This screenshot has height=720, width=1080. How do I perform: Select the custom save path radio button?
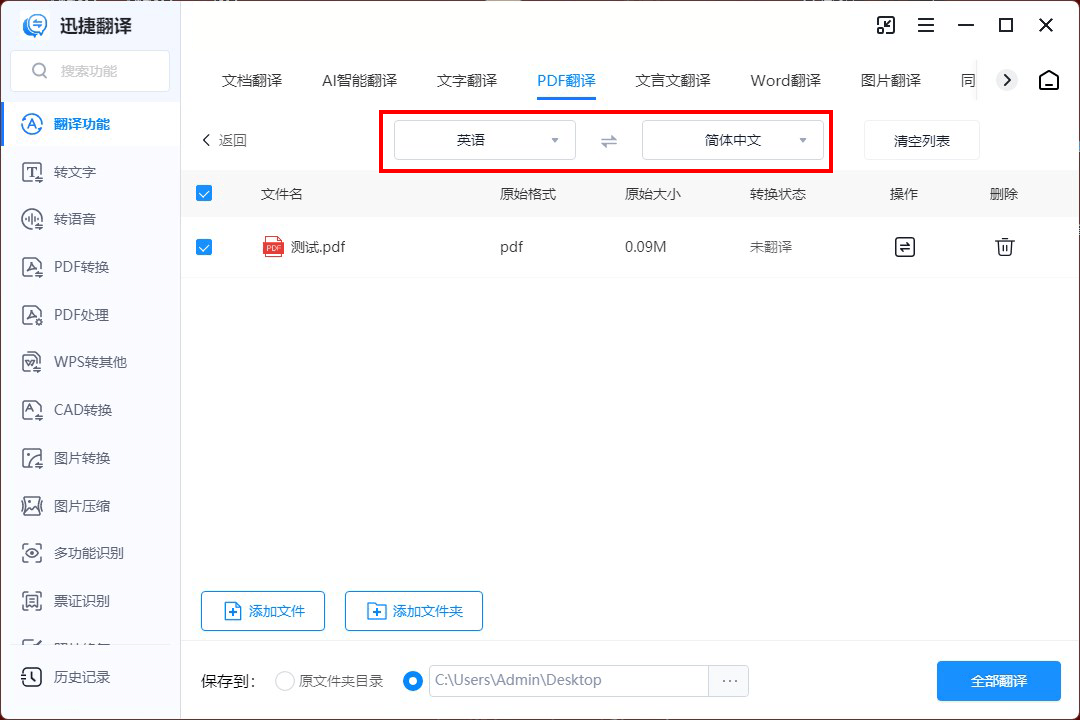[413, 681]
